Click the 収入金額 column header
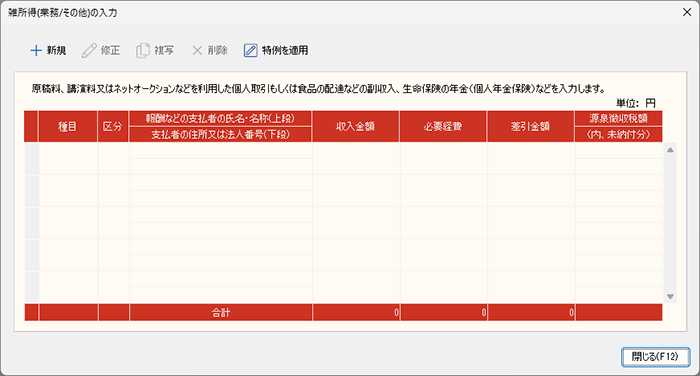This screenshot has width=700, height=376. (355, 126)
